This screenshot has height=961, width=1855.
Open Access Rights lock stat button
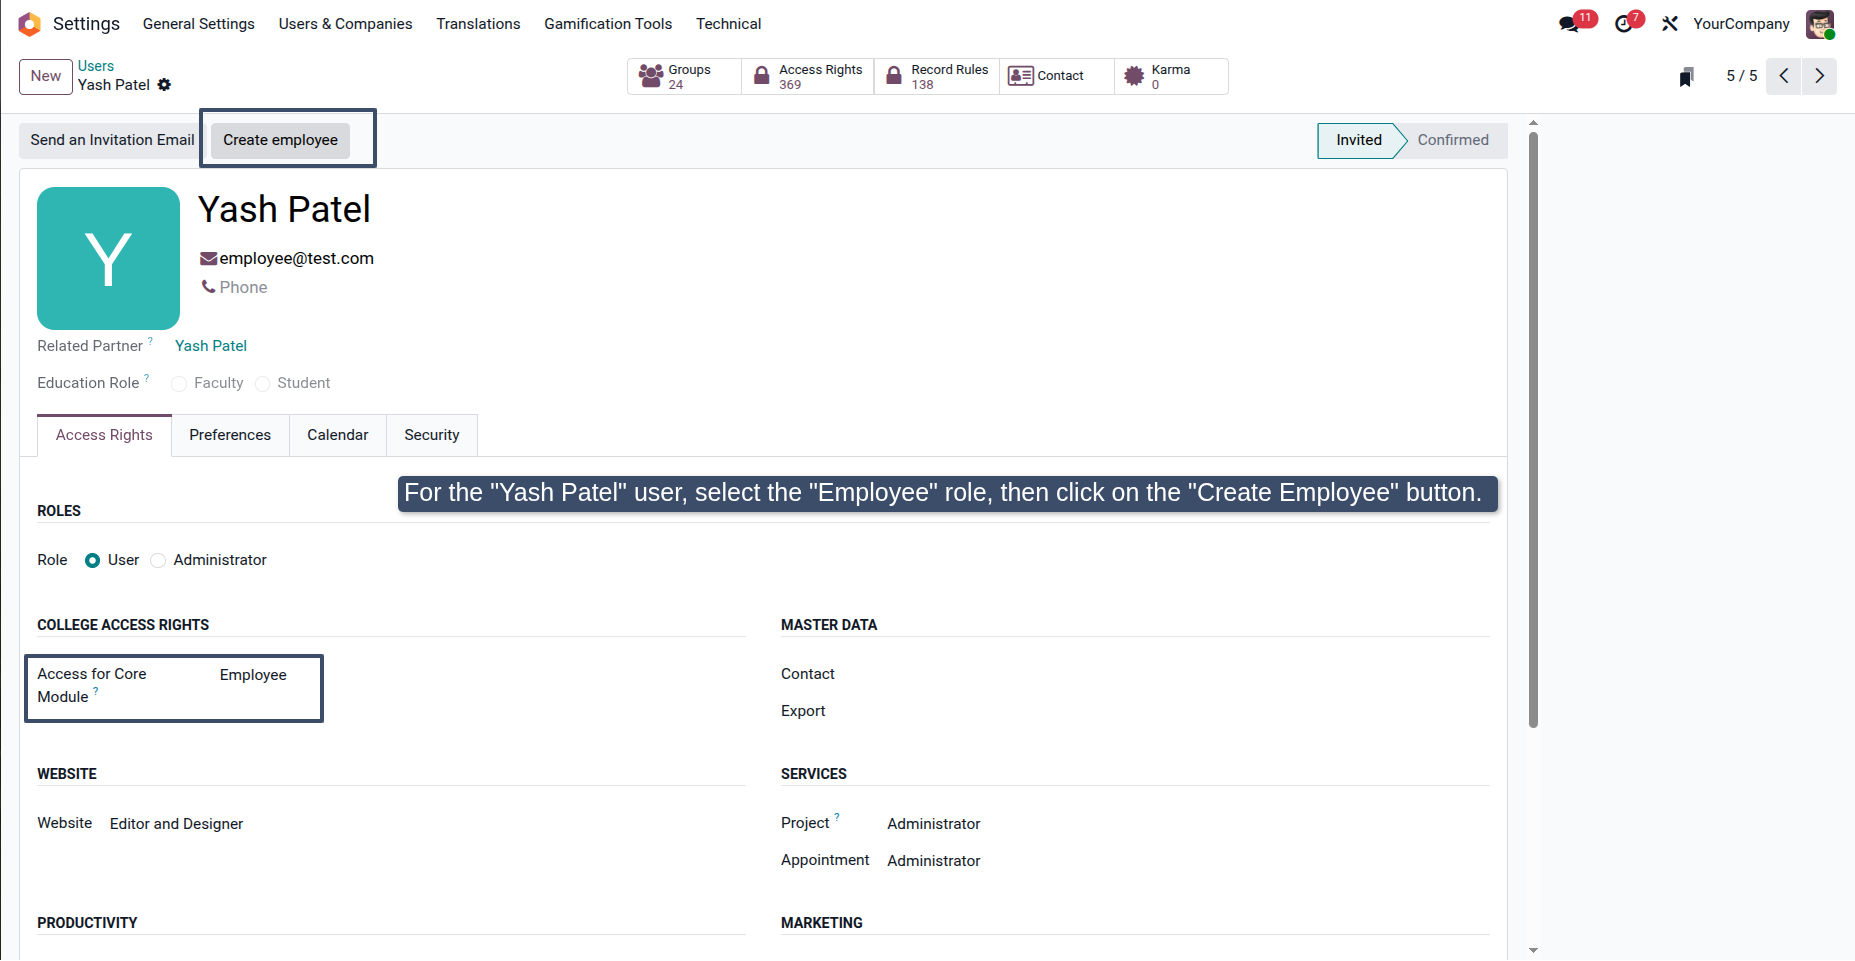808,77
